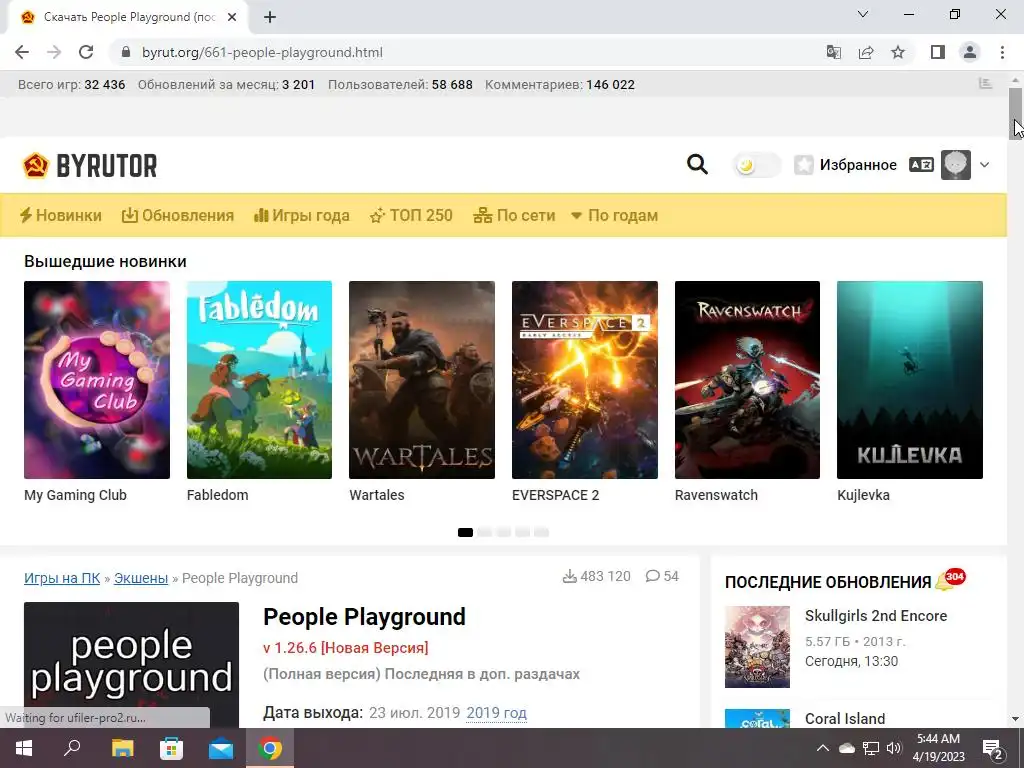Click the download count icon 483 120
The image size is (1024, 768).
tap(569, 577)
